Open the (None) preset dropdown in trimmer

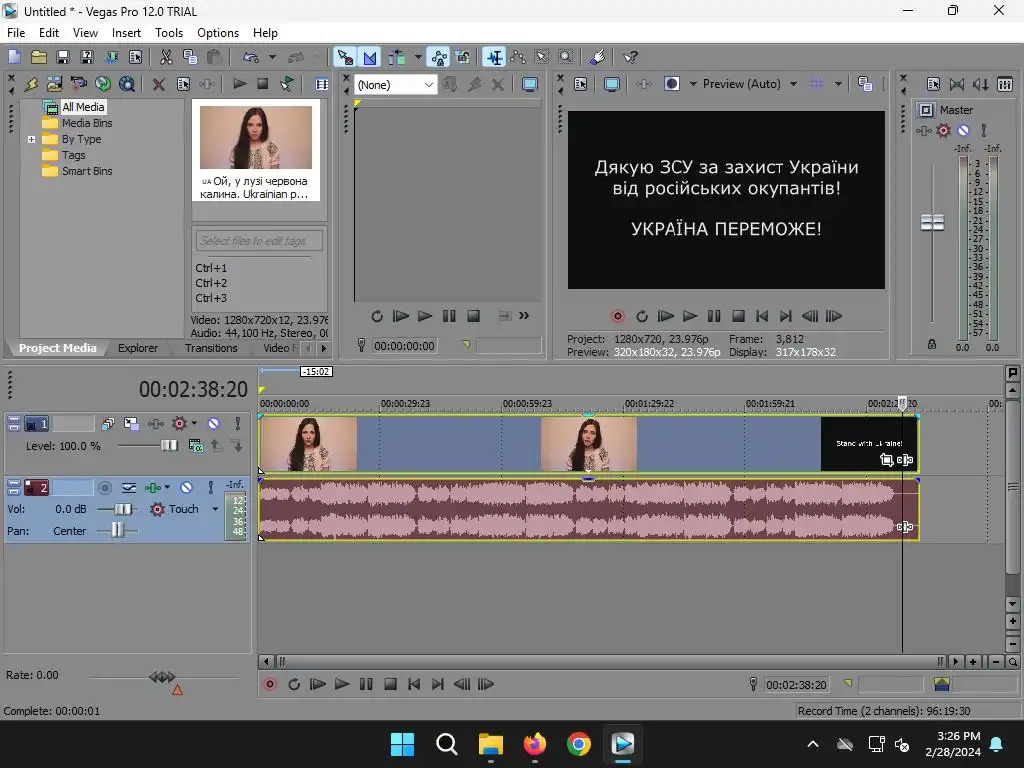[x=428, y=85]
